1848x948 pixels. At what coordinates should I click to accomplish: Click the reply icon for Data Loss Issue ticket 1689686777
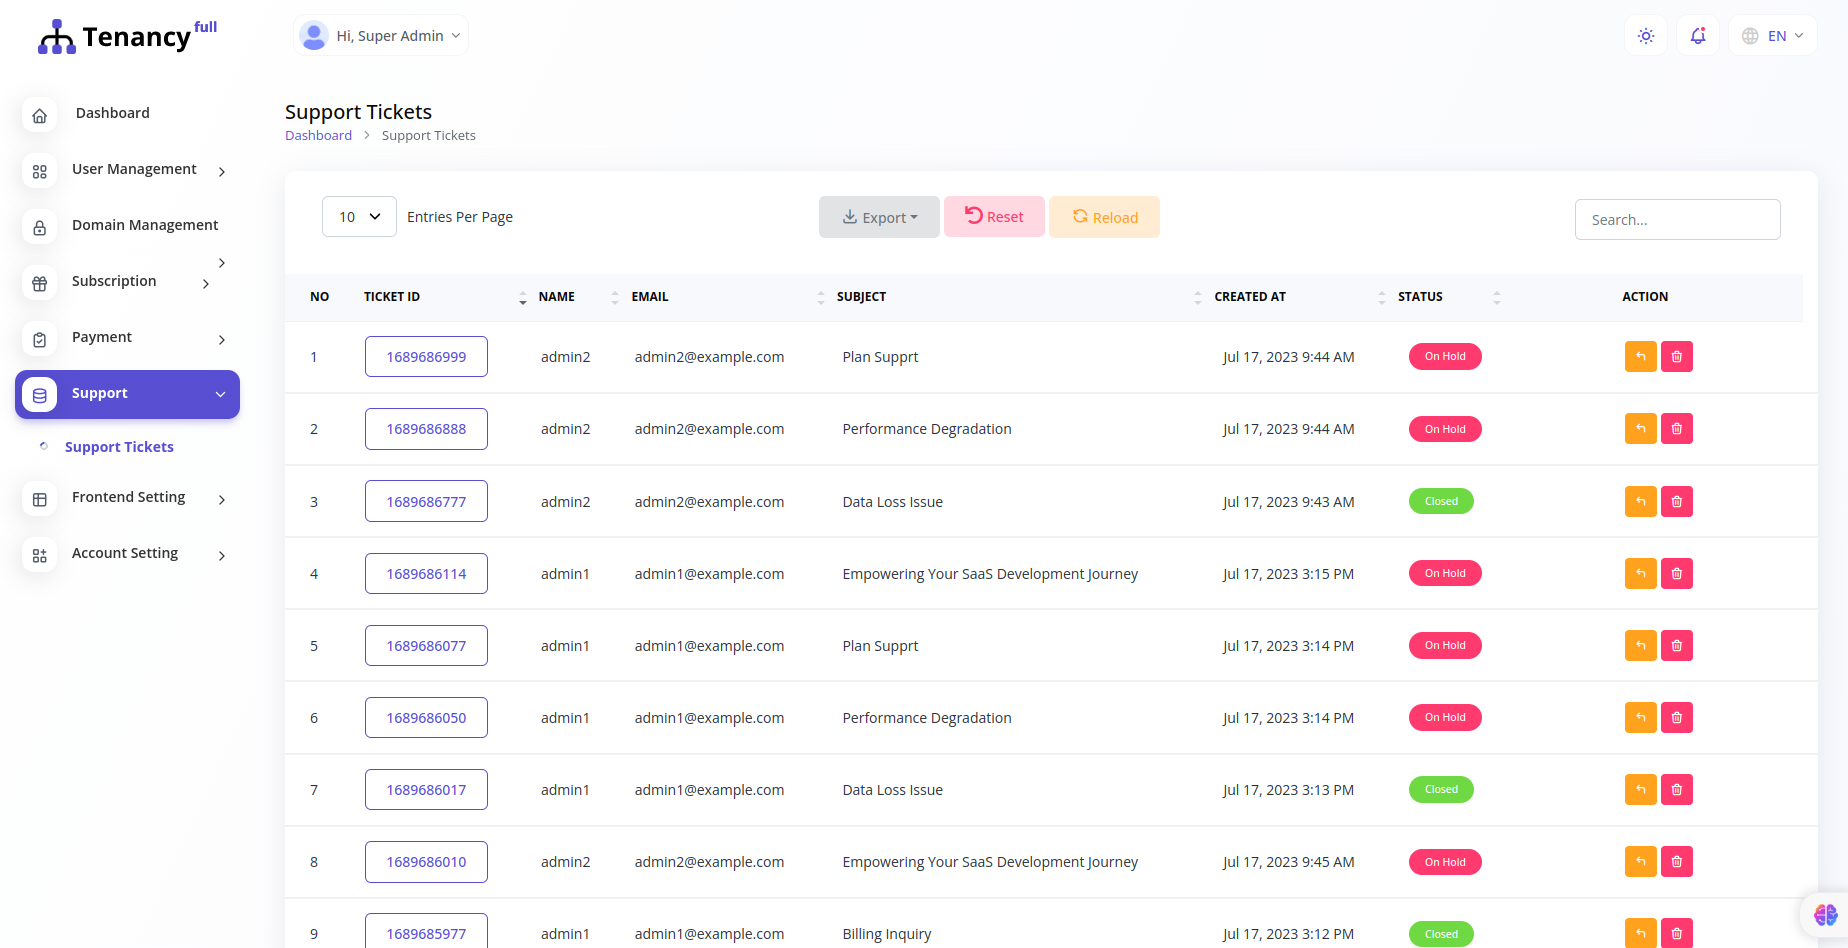(1640, 502)
